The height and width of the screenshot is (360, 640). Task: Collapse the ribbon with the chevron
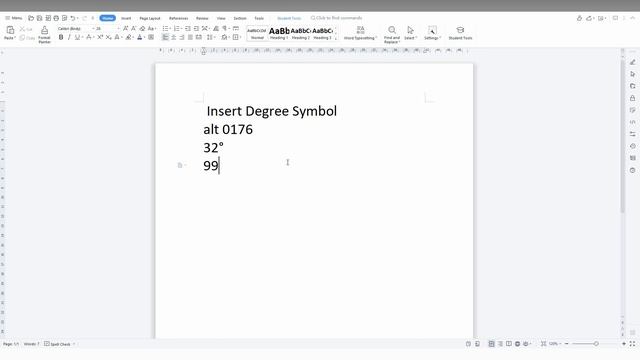tap(633, 18)
